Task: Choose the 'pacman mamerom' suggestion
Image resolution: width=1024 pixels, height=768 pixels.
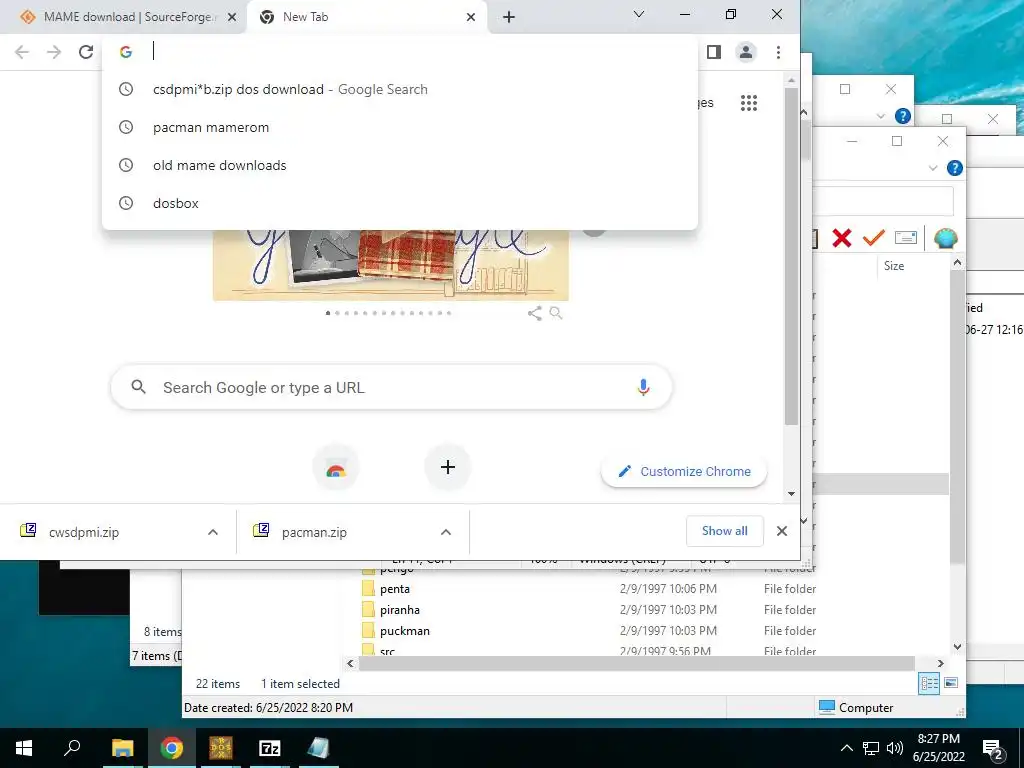Action: pos(400,127)
